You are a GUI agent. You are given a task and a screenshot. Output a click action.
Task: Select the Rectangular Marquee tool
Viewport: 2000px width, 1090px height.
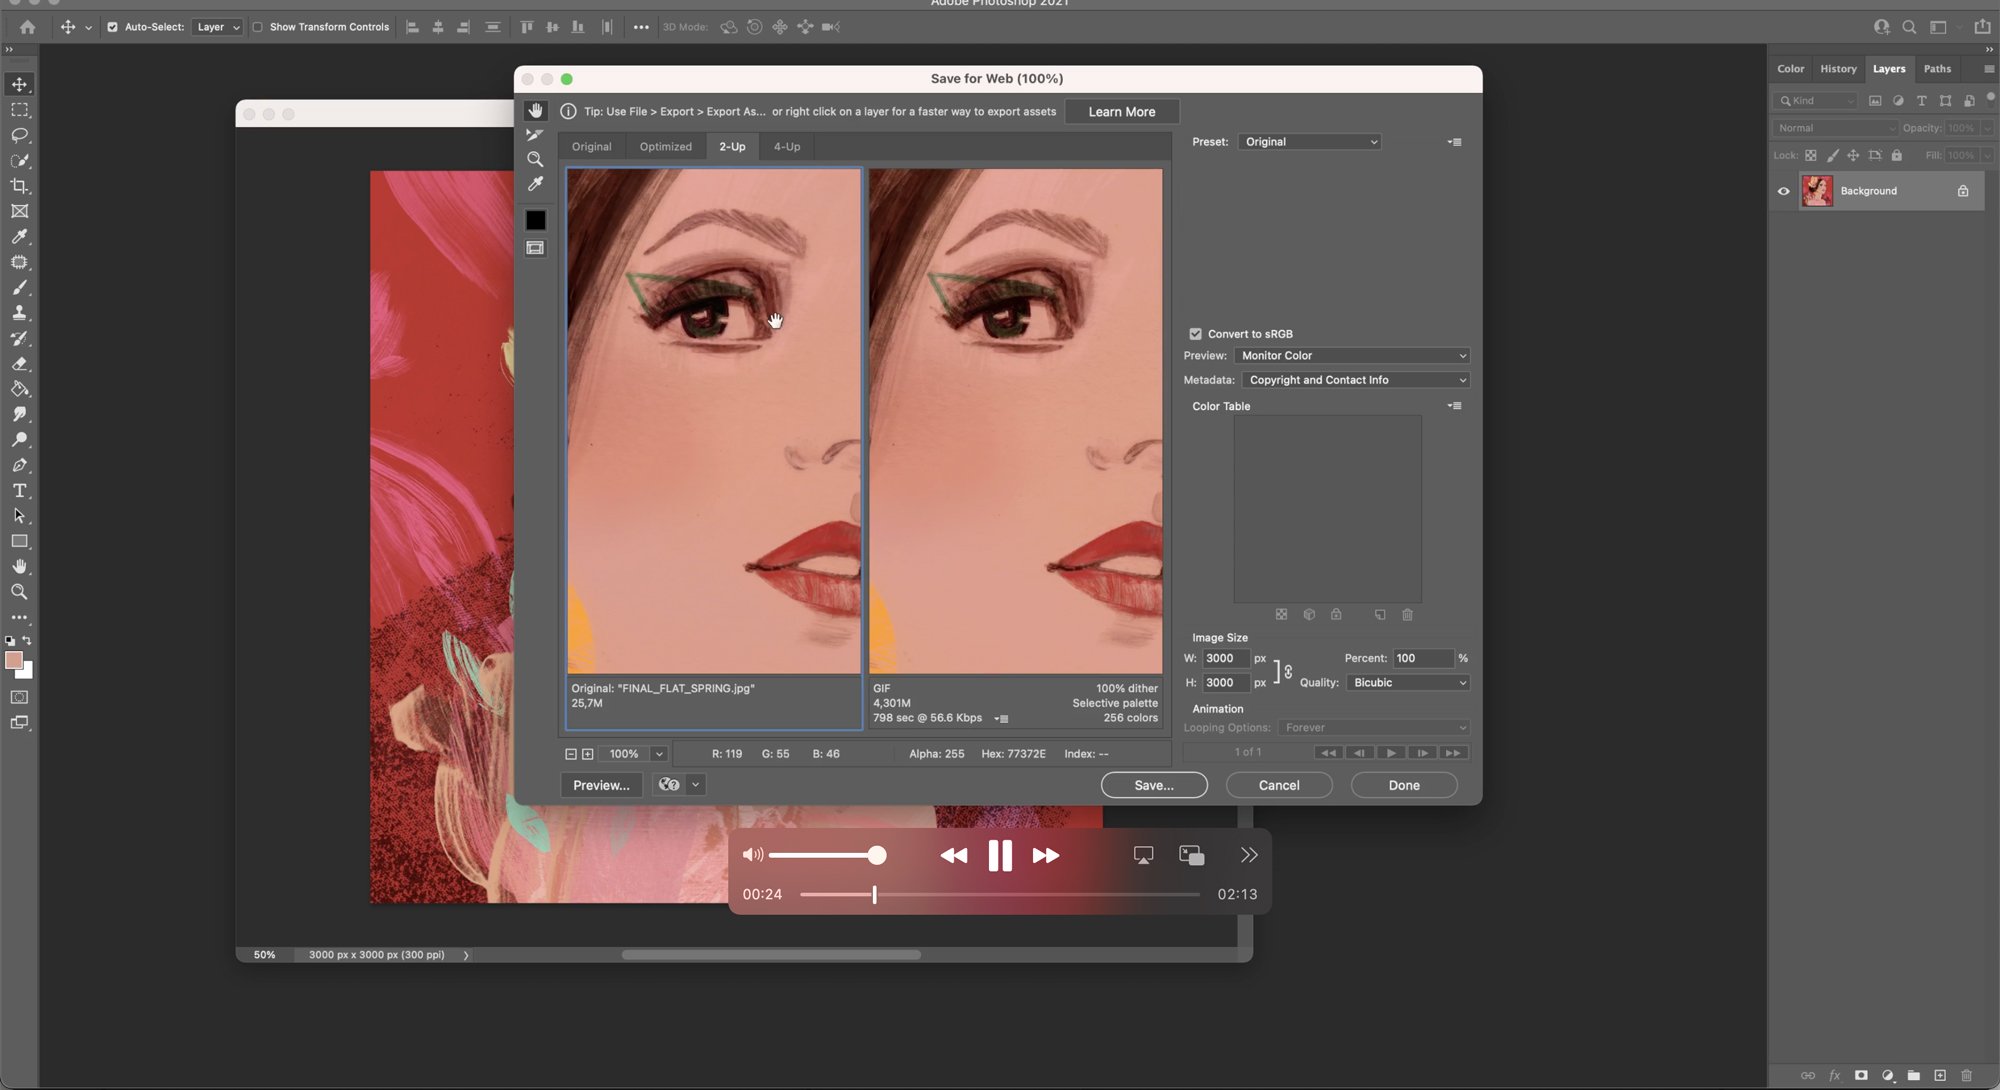(x=19, y=110)
